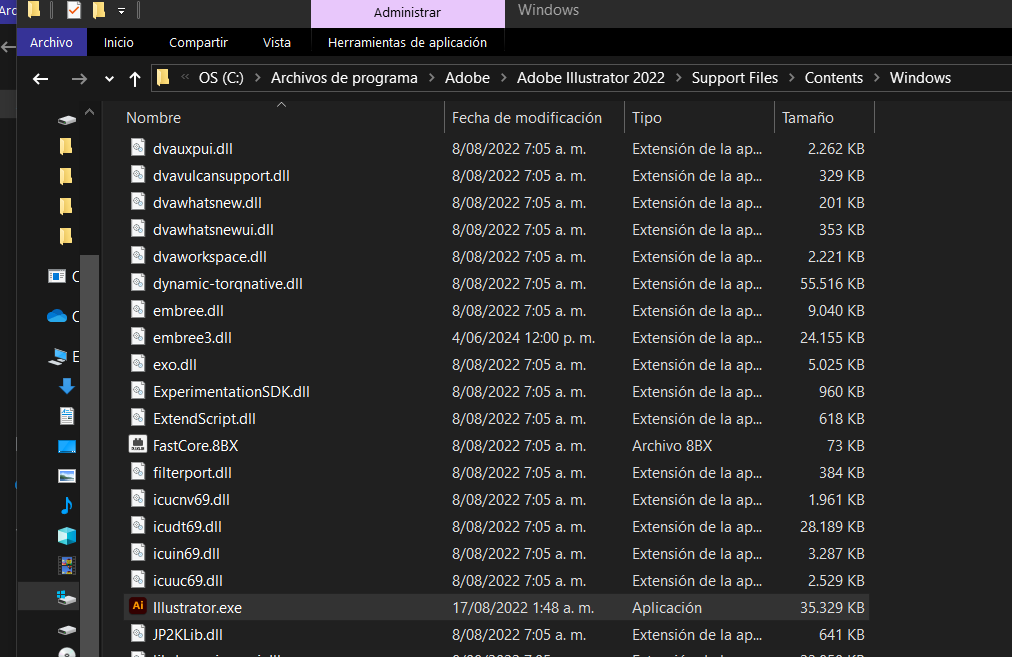This screenshot has height=657, width=1012.
Task: Expand chevron after Adobe Illustrator 2022 breadcrumb
Action: [x=678, y=77]
